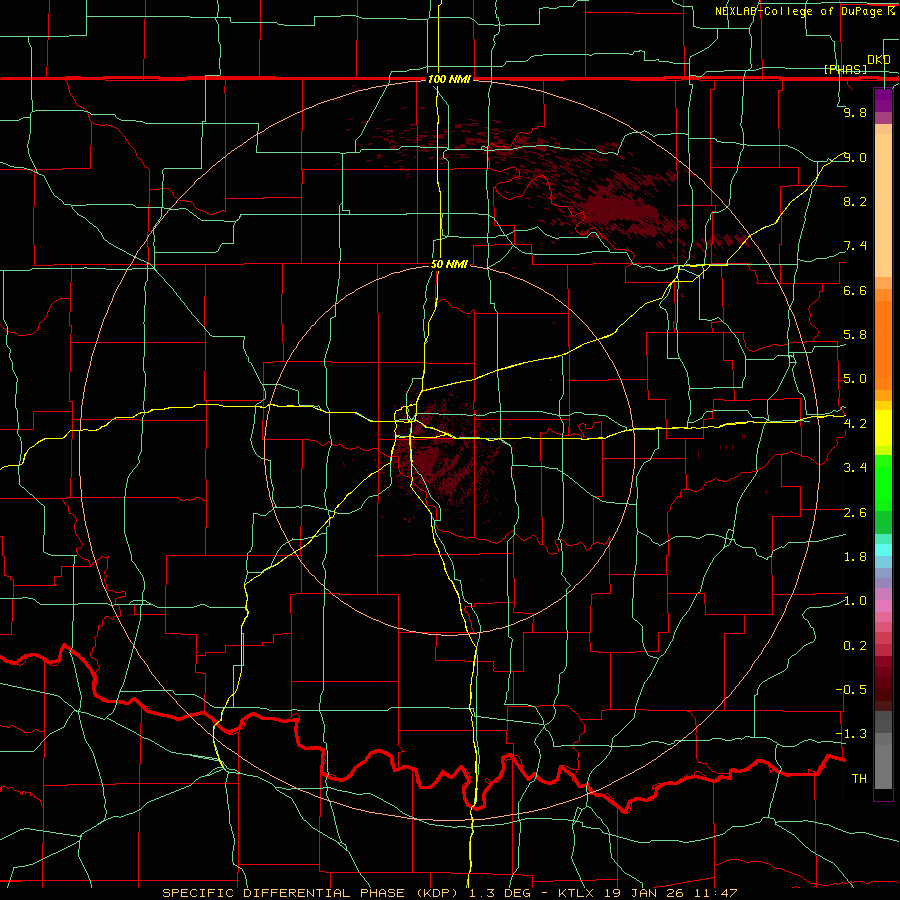The height and width of the screenshot is (900, 900).
Task: Click the 4.2 scale value
Action: pos(855,424)
